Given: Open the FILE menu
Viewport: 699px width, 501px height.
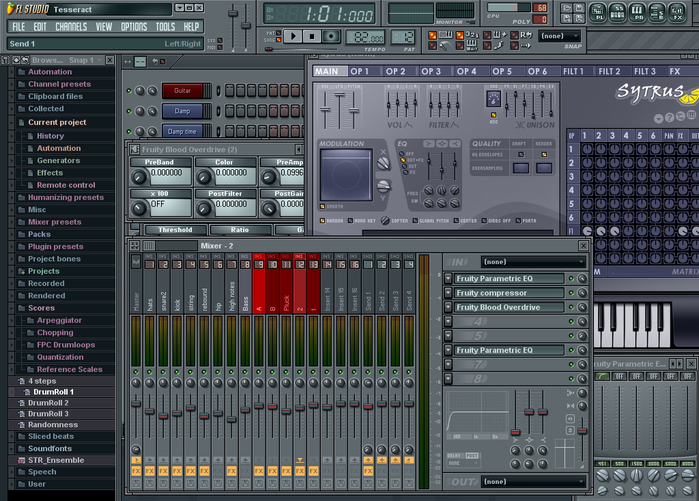Looking at the screenshot, I should (19, 27).
